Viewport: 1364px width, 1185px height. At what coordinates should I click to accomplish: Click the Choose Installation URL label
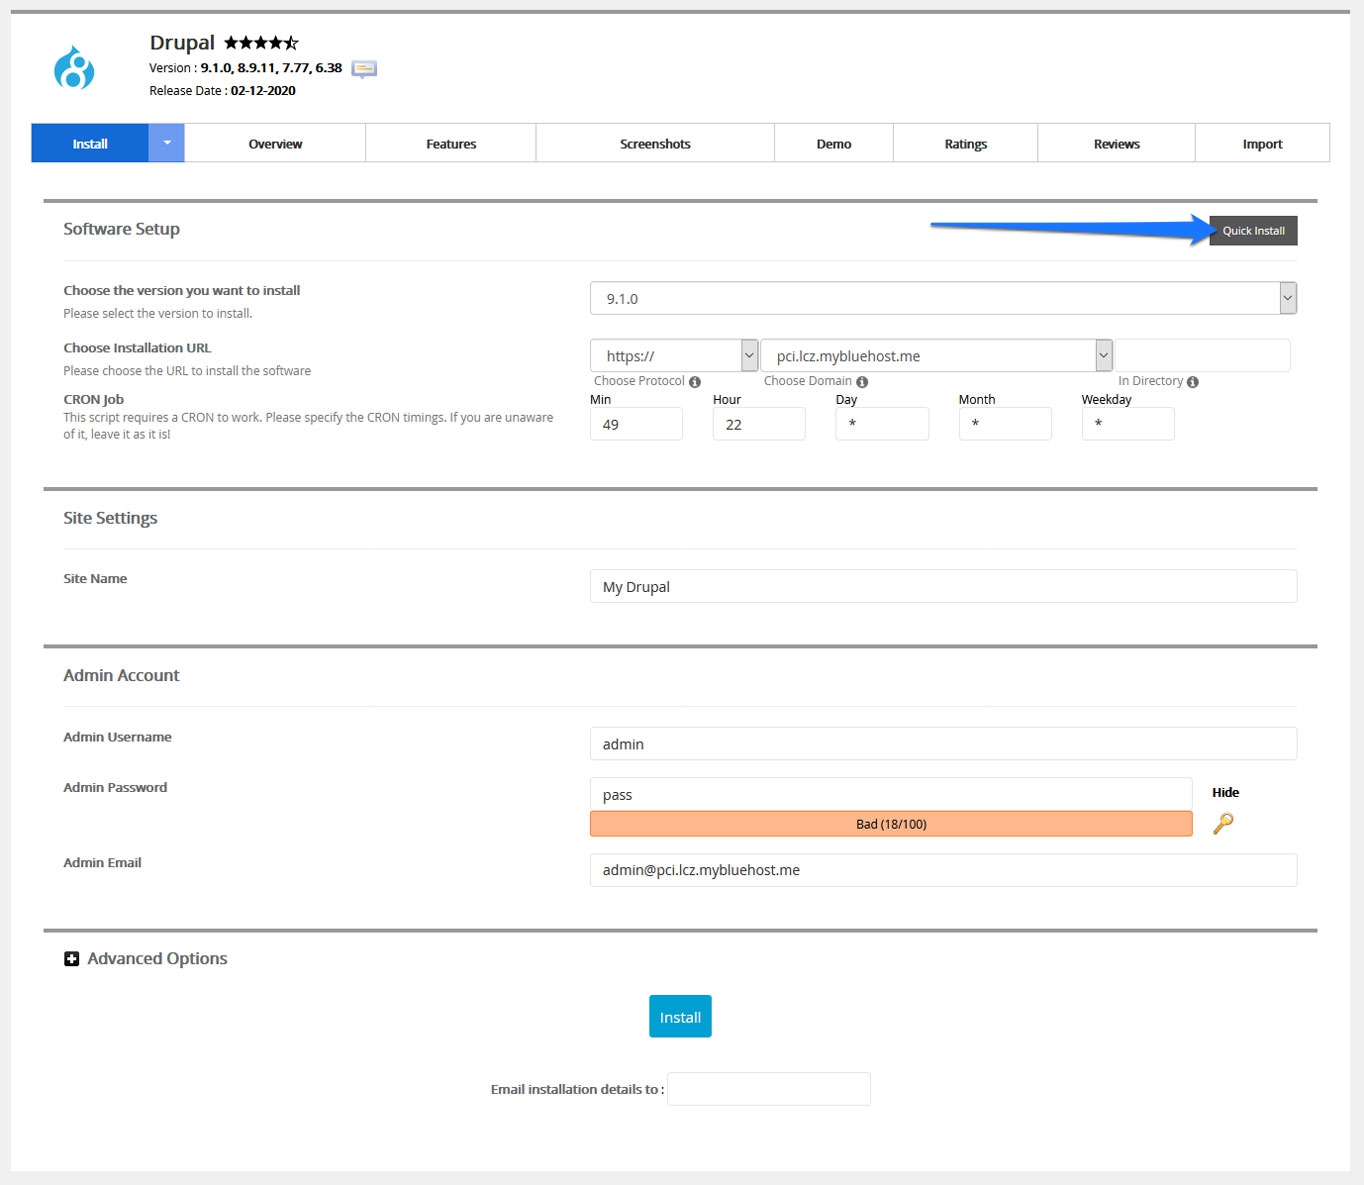[x=137, y=348]
